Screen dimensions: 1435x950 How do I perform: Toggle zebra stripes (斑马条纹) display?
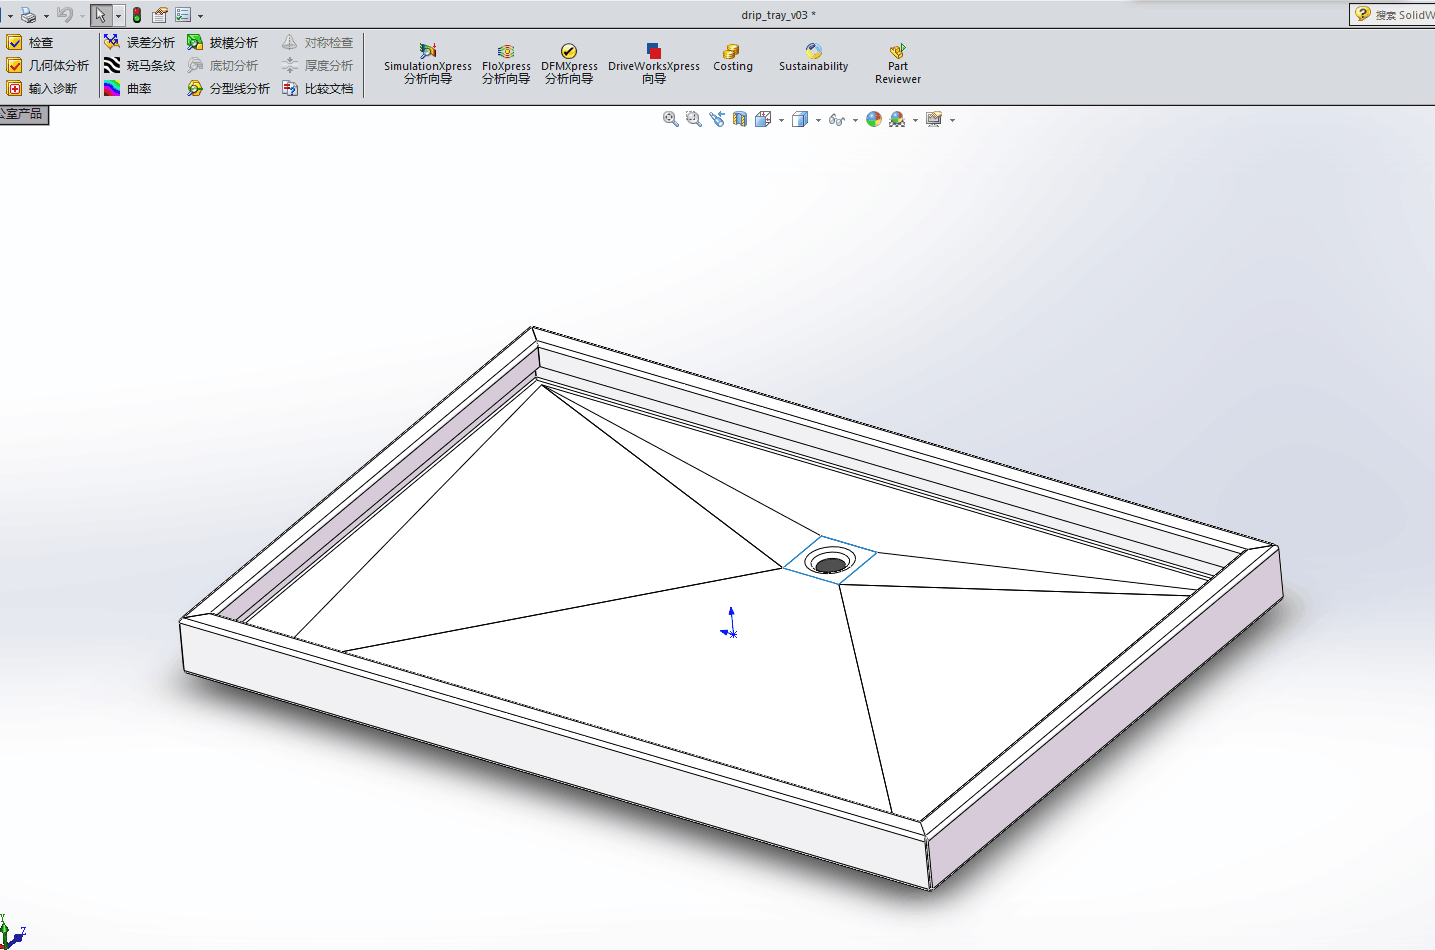coord(139,66)
